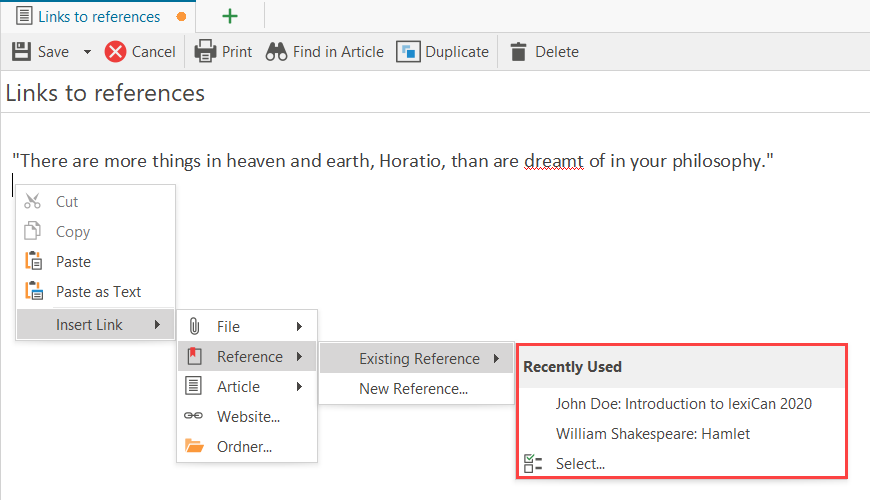Pick William Shakespeare: Hamlet reference

(x=652, y=434)
